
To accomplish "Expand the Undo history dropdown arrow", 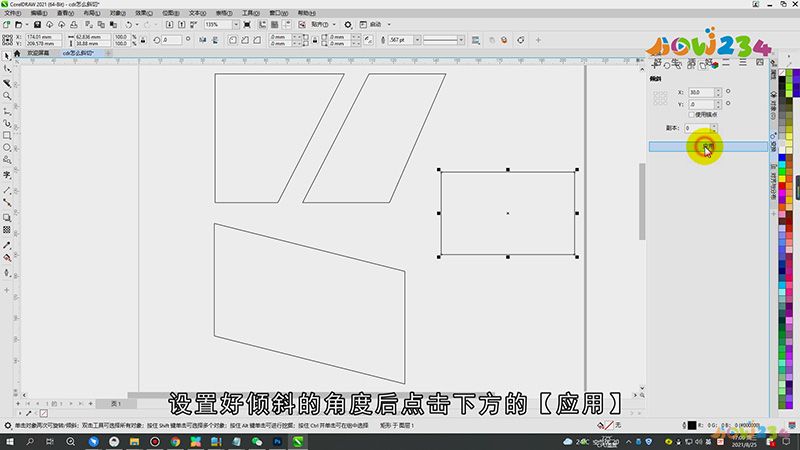I will coord(137,24).
